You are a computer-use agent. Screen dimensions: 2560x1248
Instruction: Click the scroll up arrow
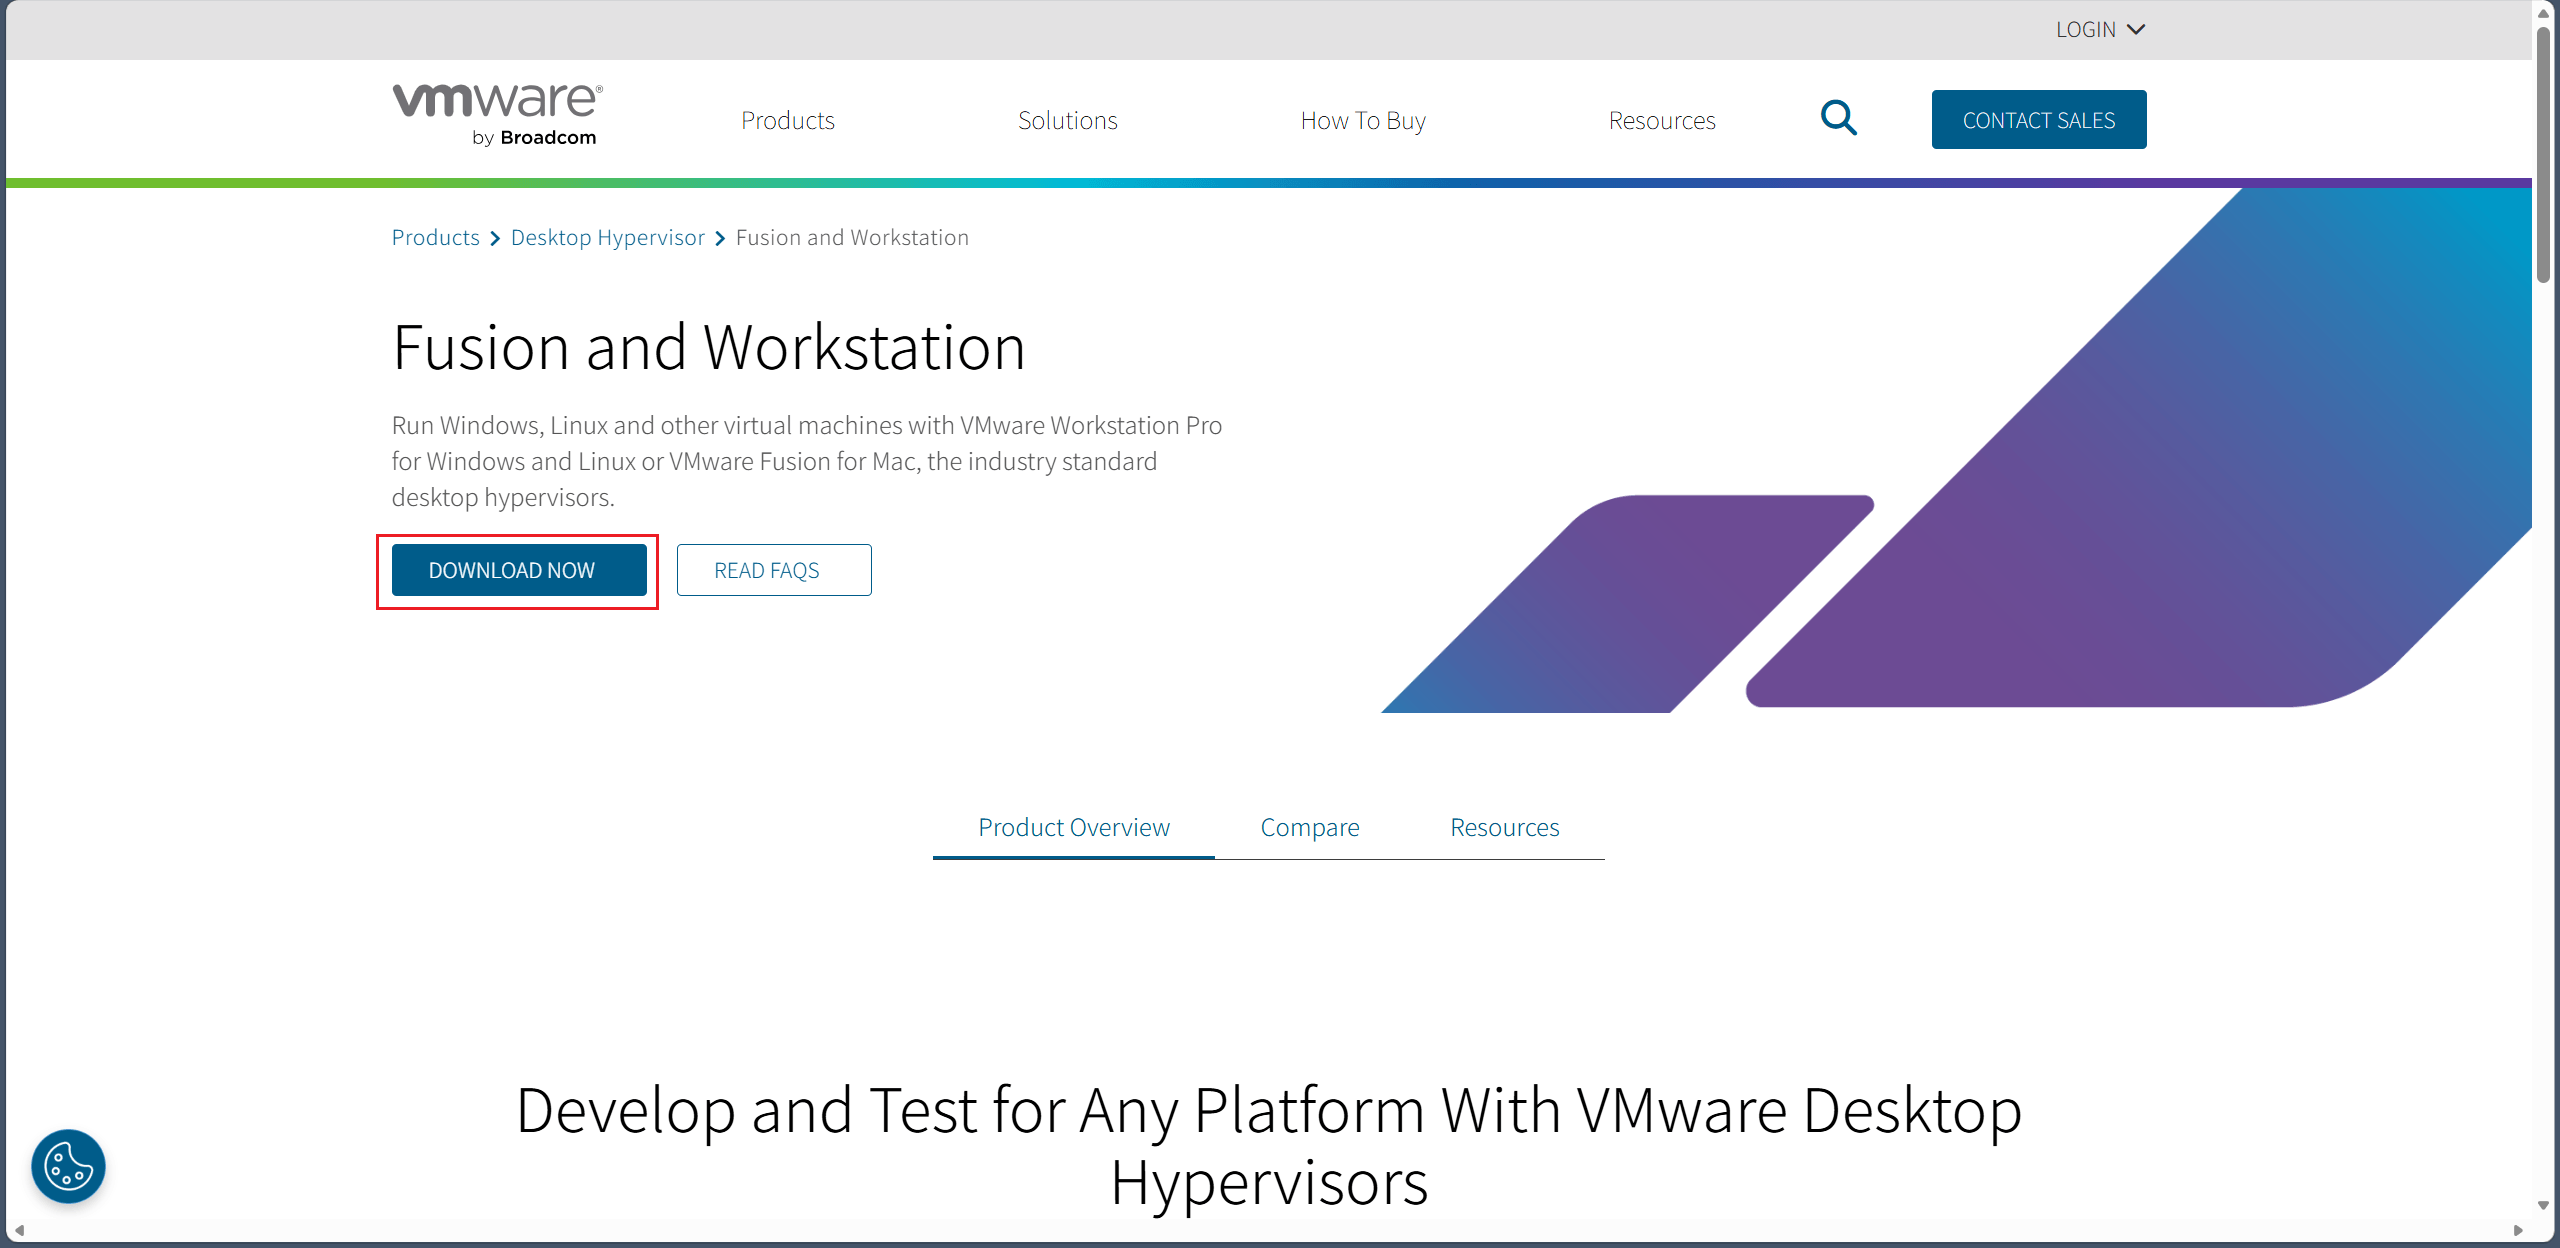(x=2544, y=13)
